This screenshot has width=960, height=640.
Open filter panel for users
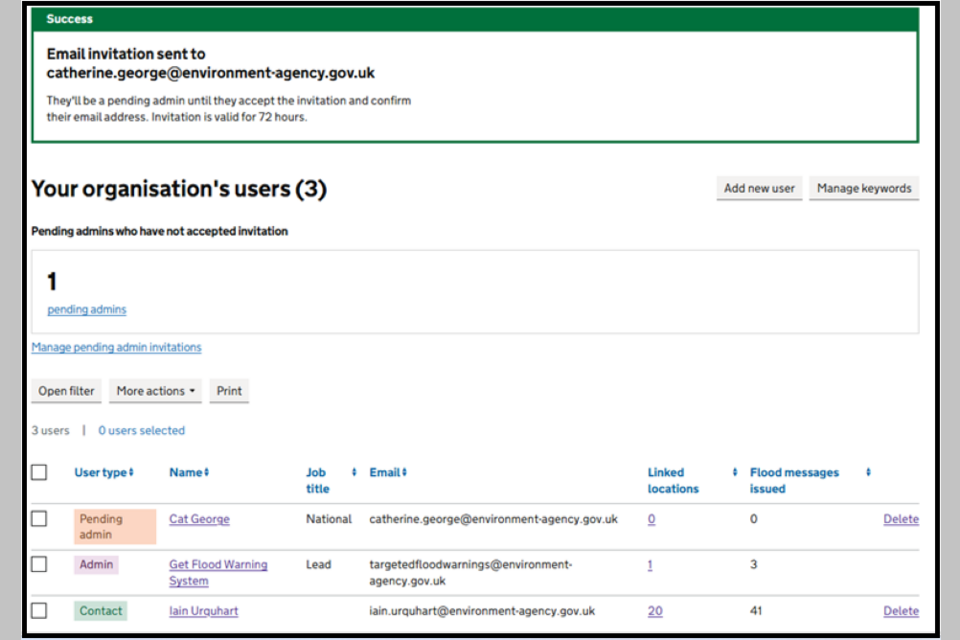pos(66,391)
